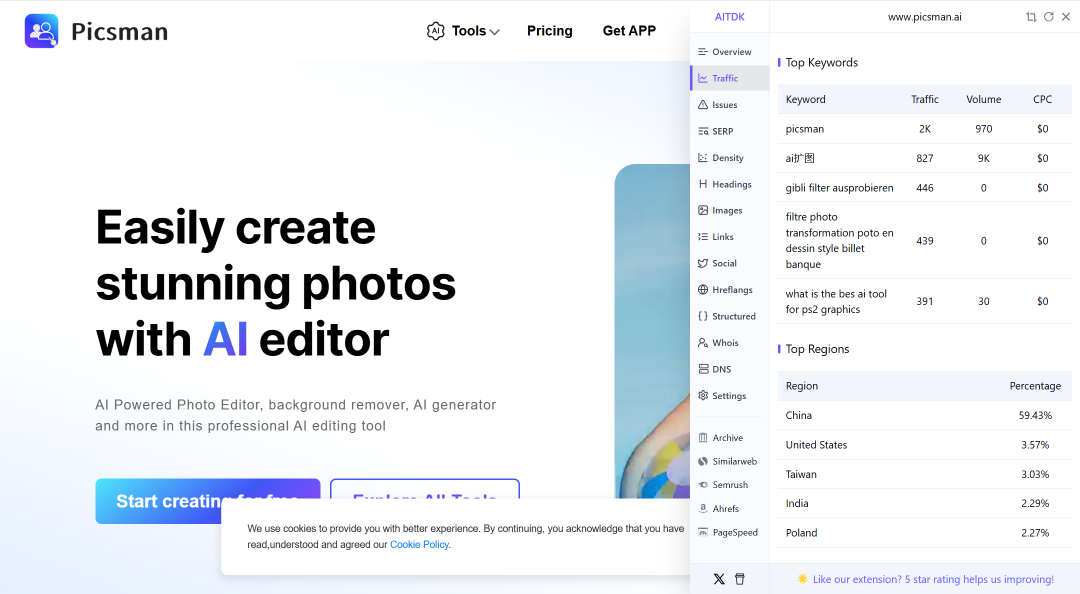Click the Similarweb icon
This screenshot has height=594, width=1080.
point(703,461)
